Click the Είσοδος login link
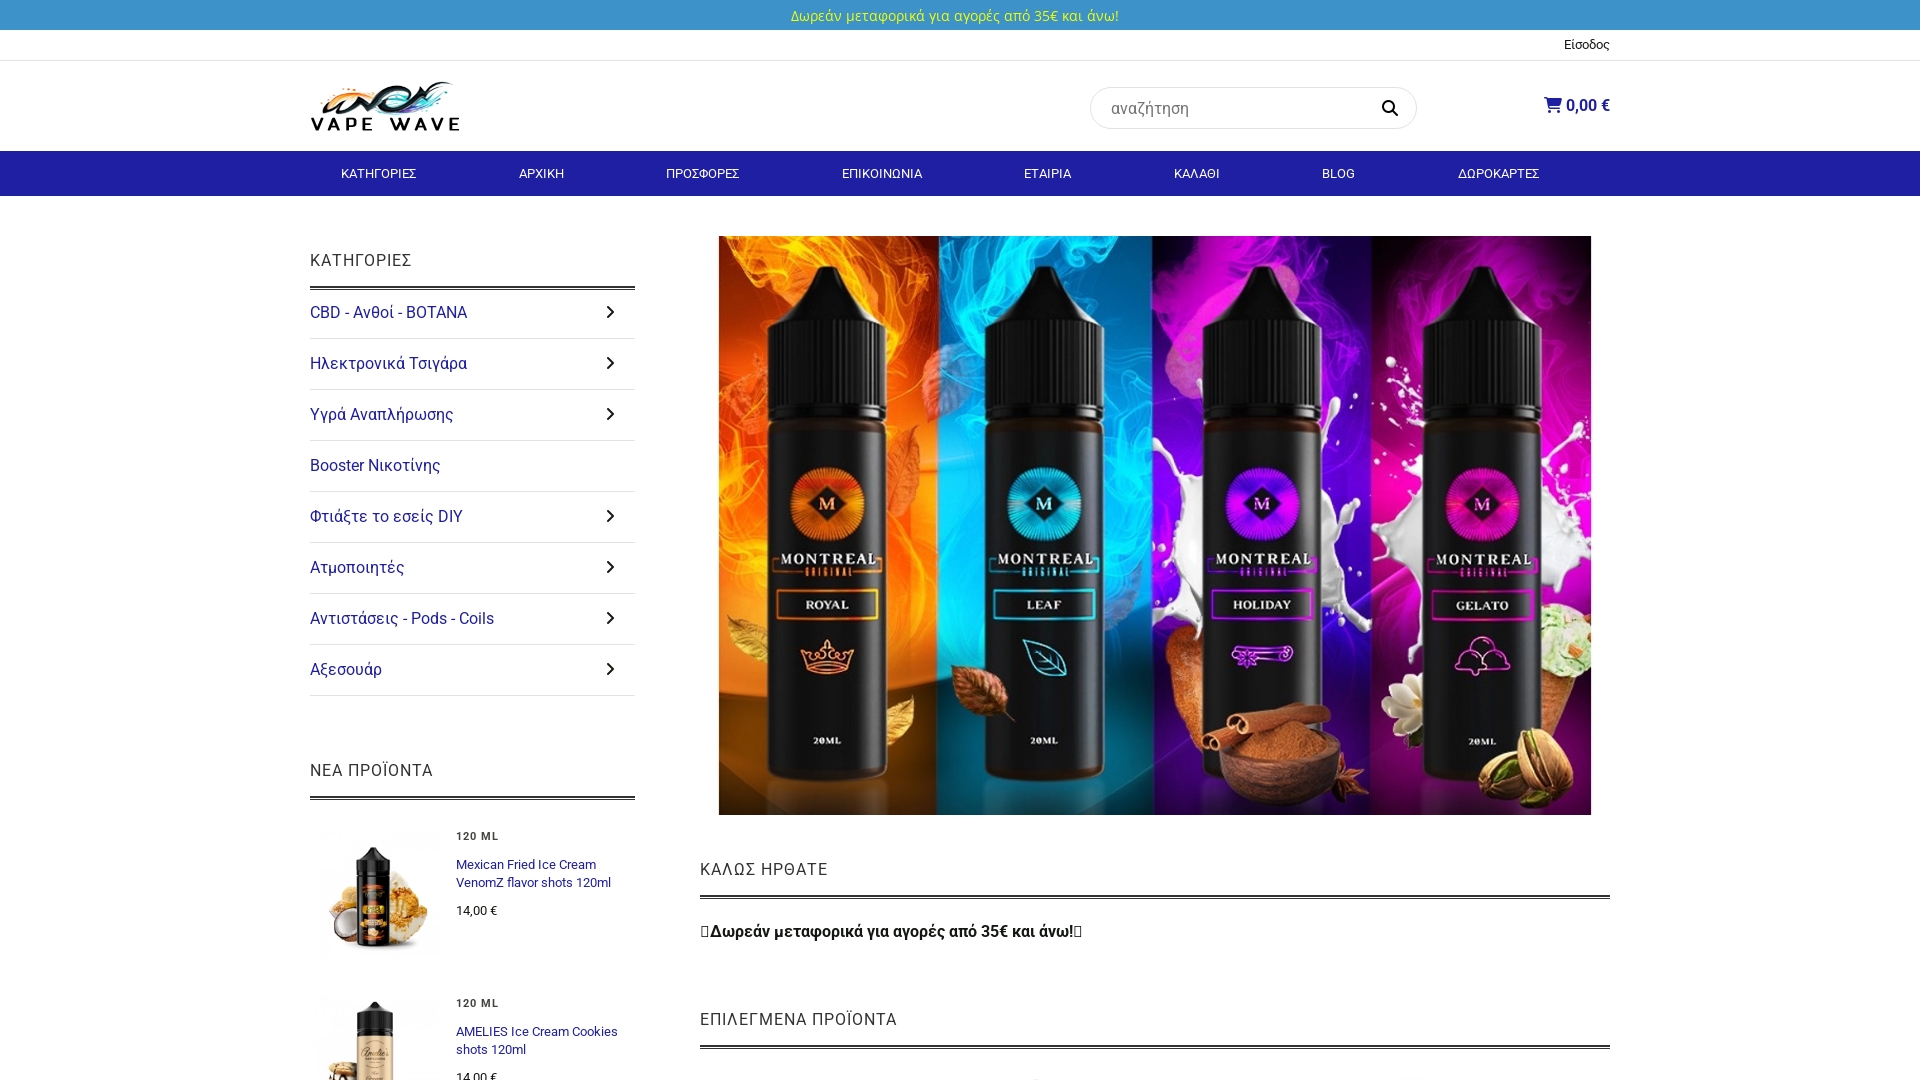This screenshot has height=1080, width=1920. (x=1586, y=44)
